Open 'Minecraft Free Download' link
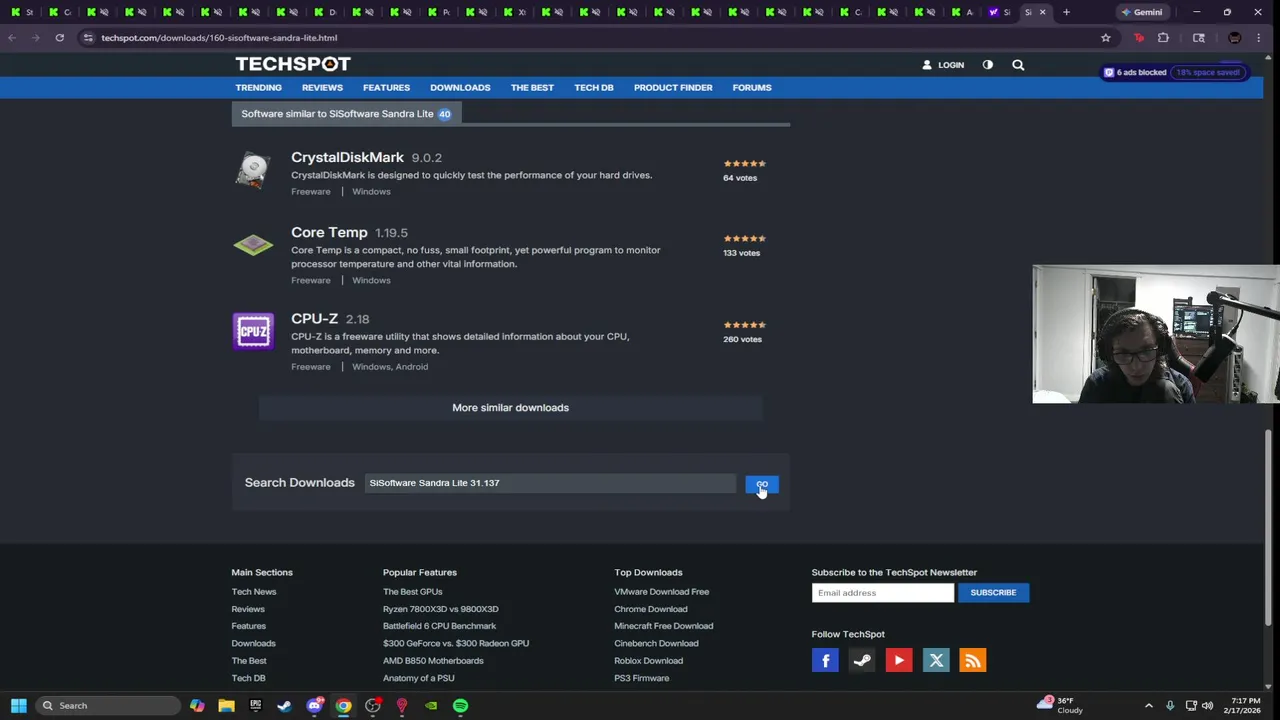 pyautogui.click(x=663, y=626)
